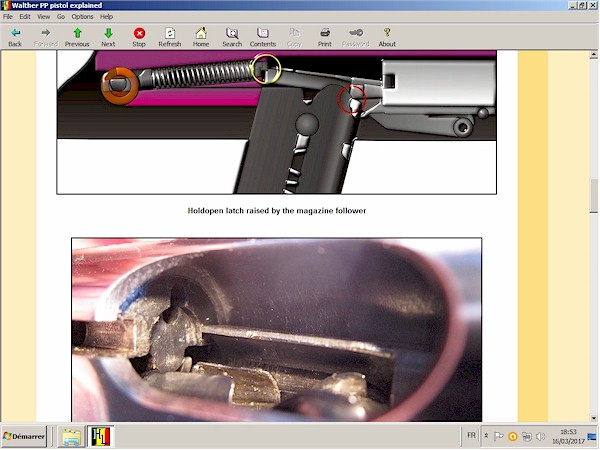The height and width of the screenshot is (450, 600).
Task: Minimize the Walther PP window
Action: tap(572, 5)
